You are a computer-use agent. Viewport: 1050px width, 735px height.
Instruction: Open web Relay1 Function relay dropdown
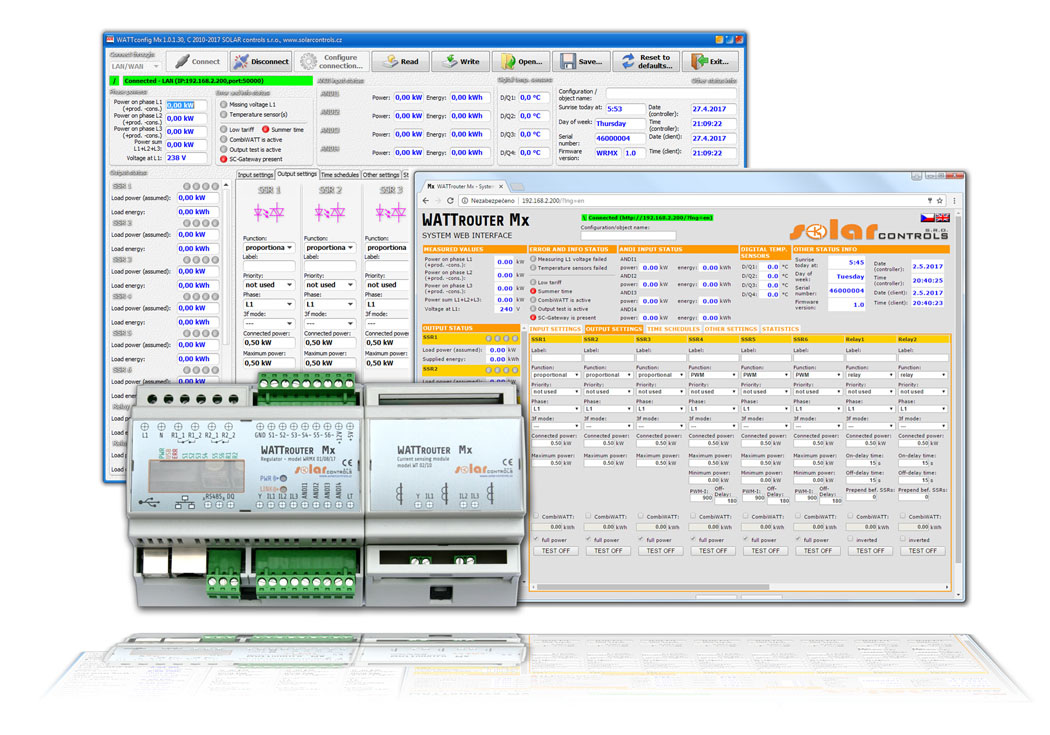(870, 375)
